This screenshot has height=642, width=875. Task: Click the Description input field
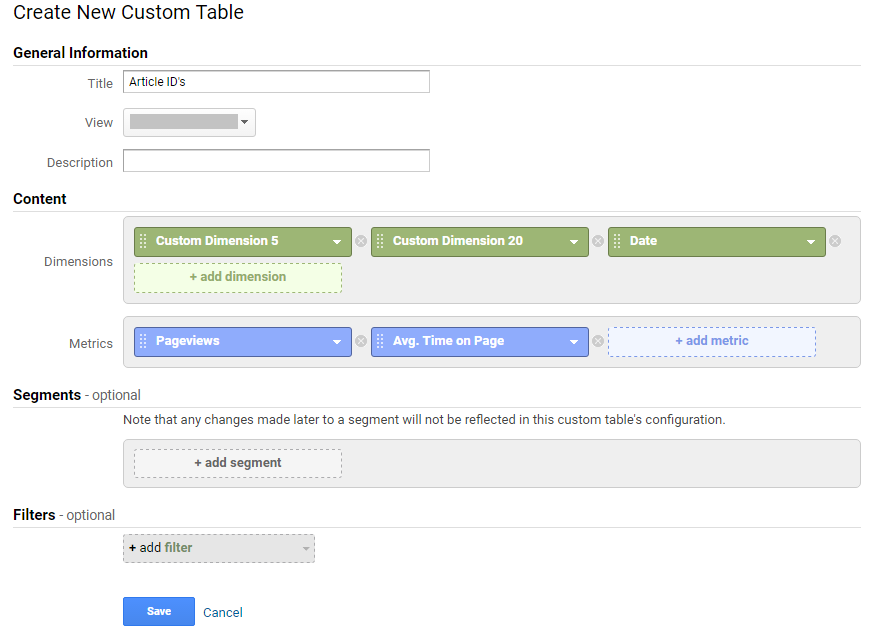tap(276, 161)
